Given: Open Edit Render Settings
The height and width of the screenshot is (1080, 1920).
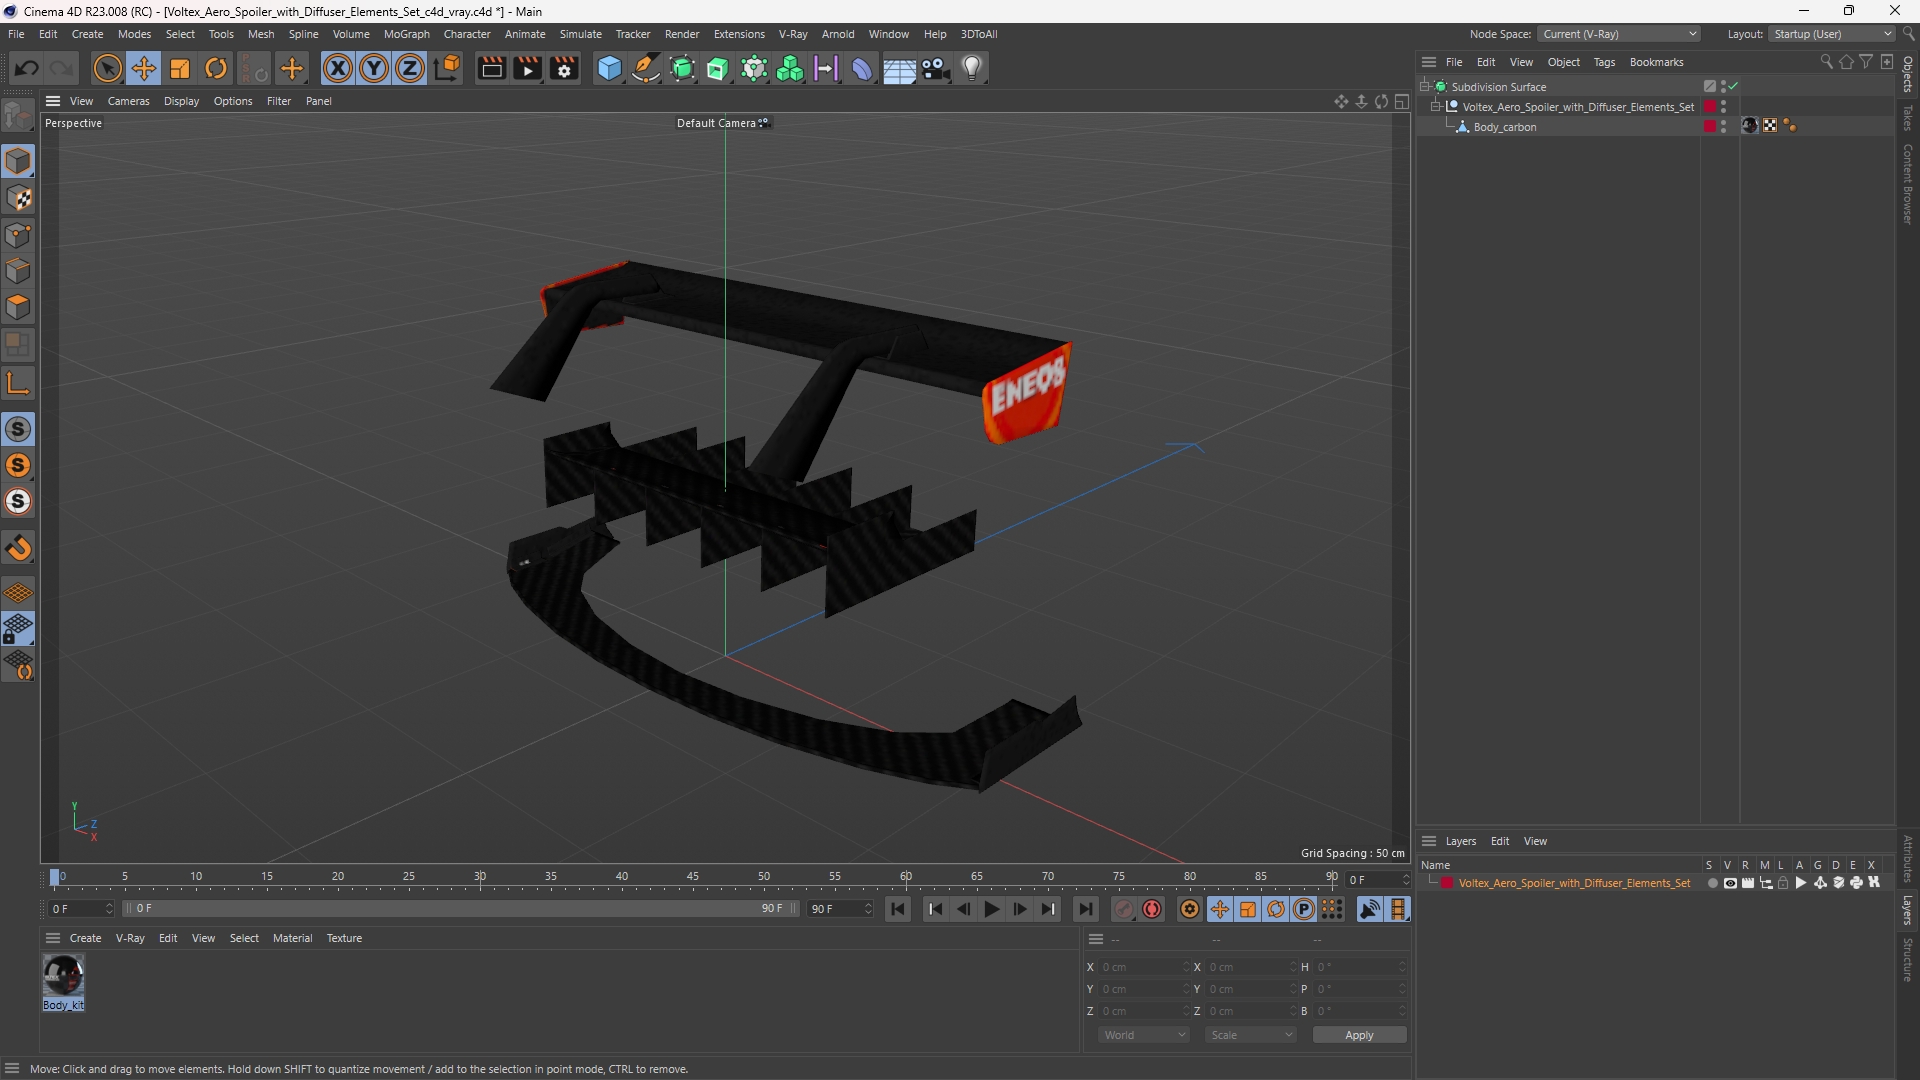Looking at the screenshot, I should pyautogui.click(x=565, y=68).
